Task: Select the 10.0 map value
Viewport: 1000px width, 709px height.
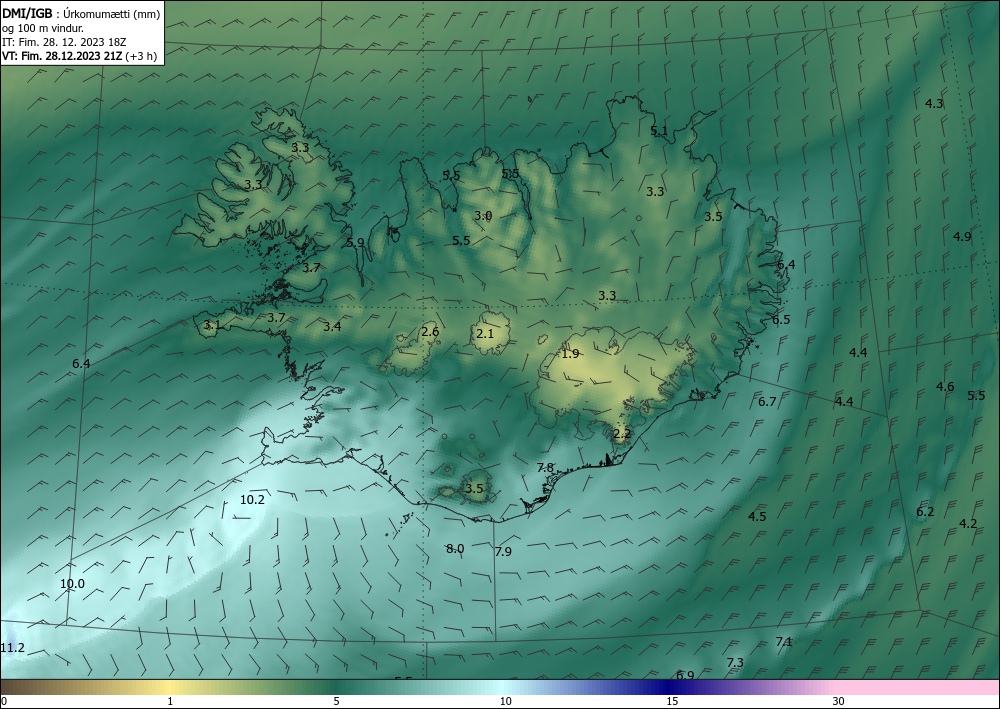Action: [72, 583]
